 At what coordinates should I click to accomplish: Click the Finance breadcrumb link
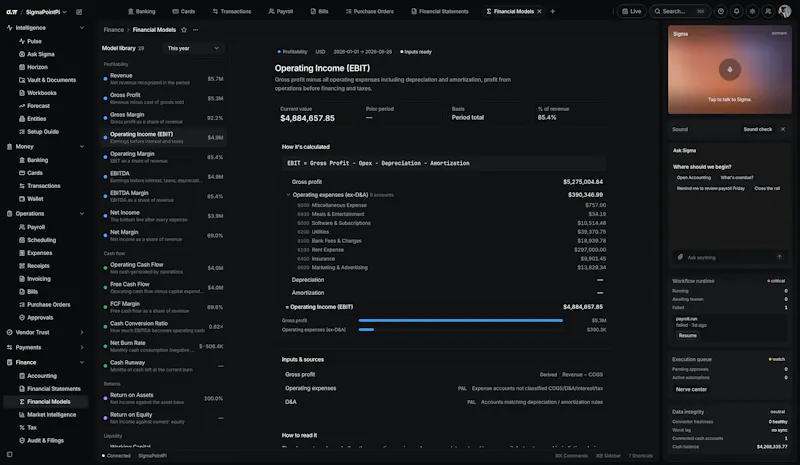tap(113, 30)
